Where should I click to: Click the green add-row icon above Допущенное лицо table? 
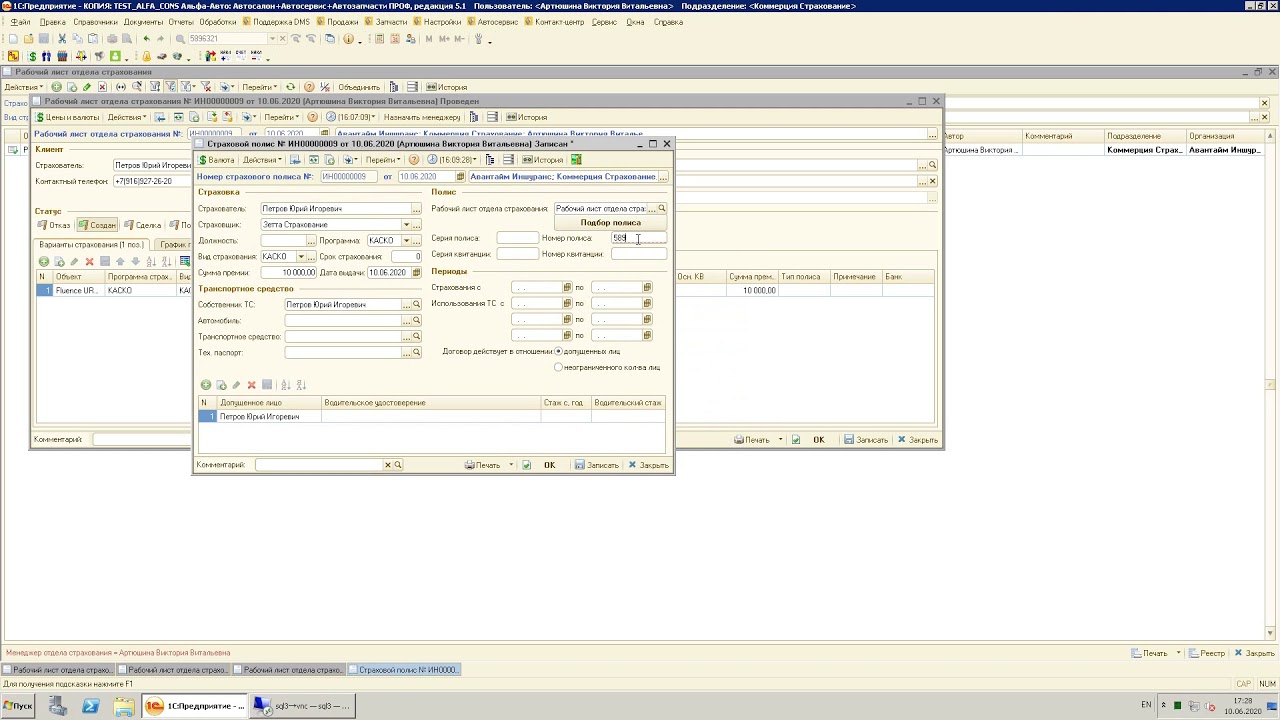click(206, 385)
